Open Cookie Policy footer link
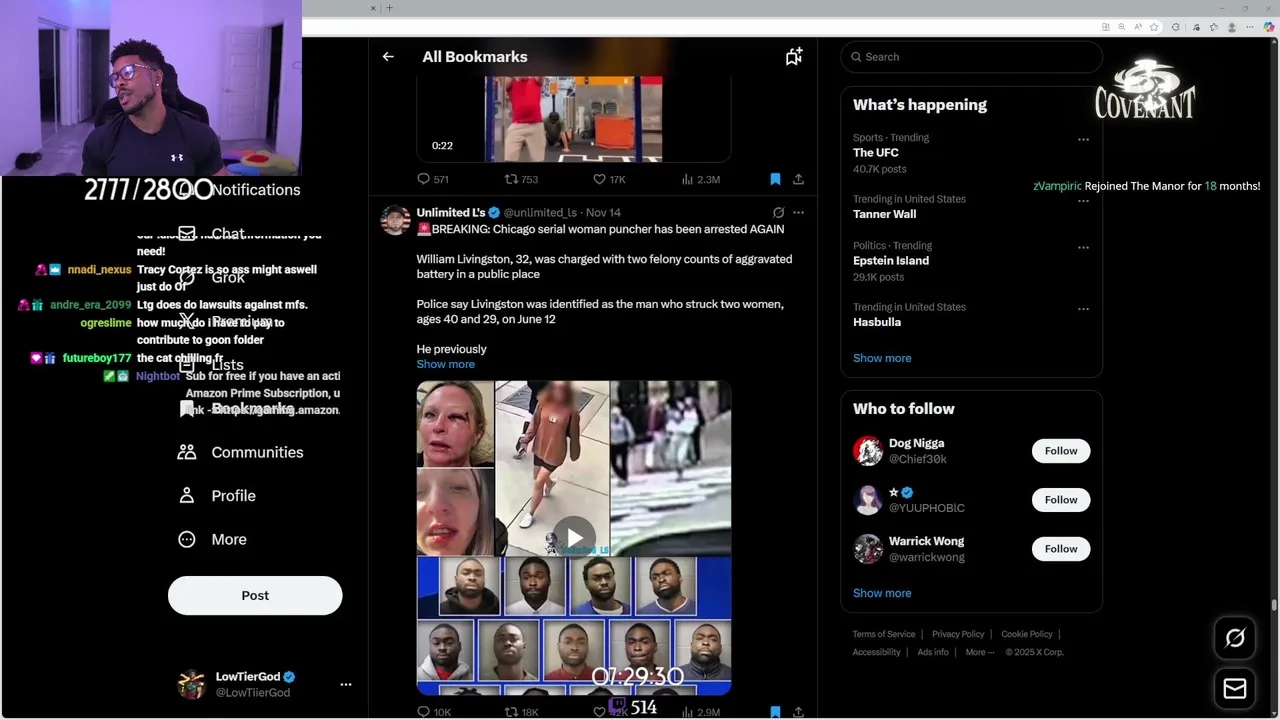Image resolution: width=1280 pixels, height=720 pixels. 1027,634
